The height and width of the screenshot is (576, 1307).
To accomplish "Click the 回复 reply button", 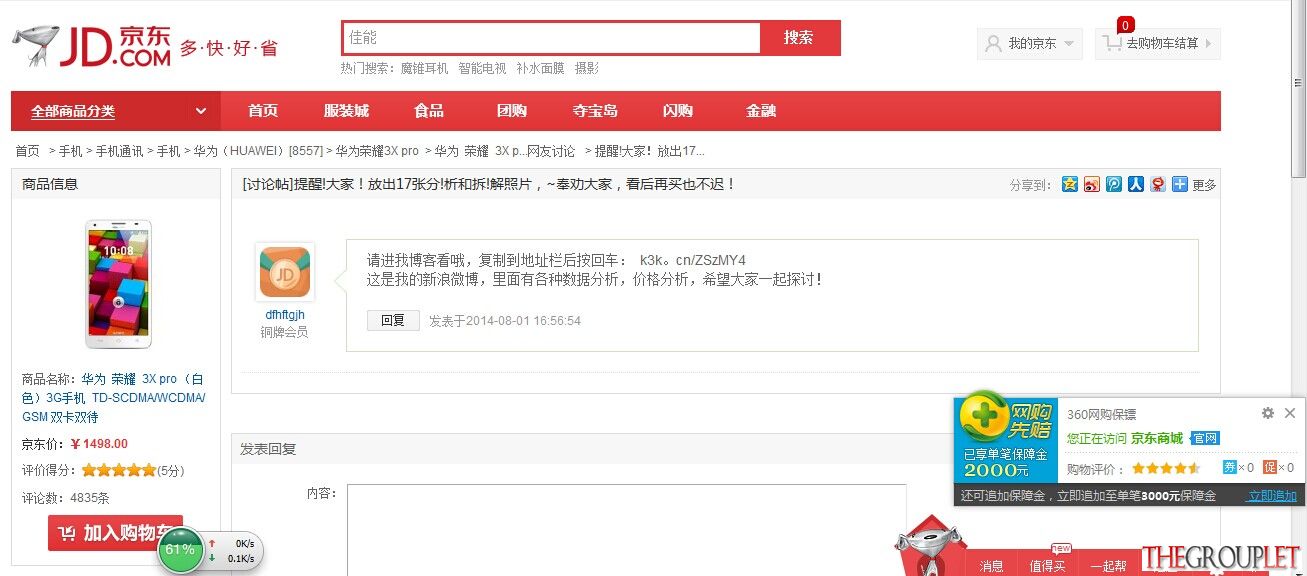I will coord(393,320).
